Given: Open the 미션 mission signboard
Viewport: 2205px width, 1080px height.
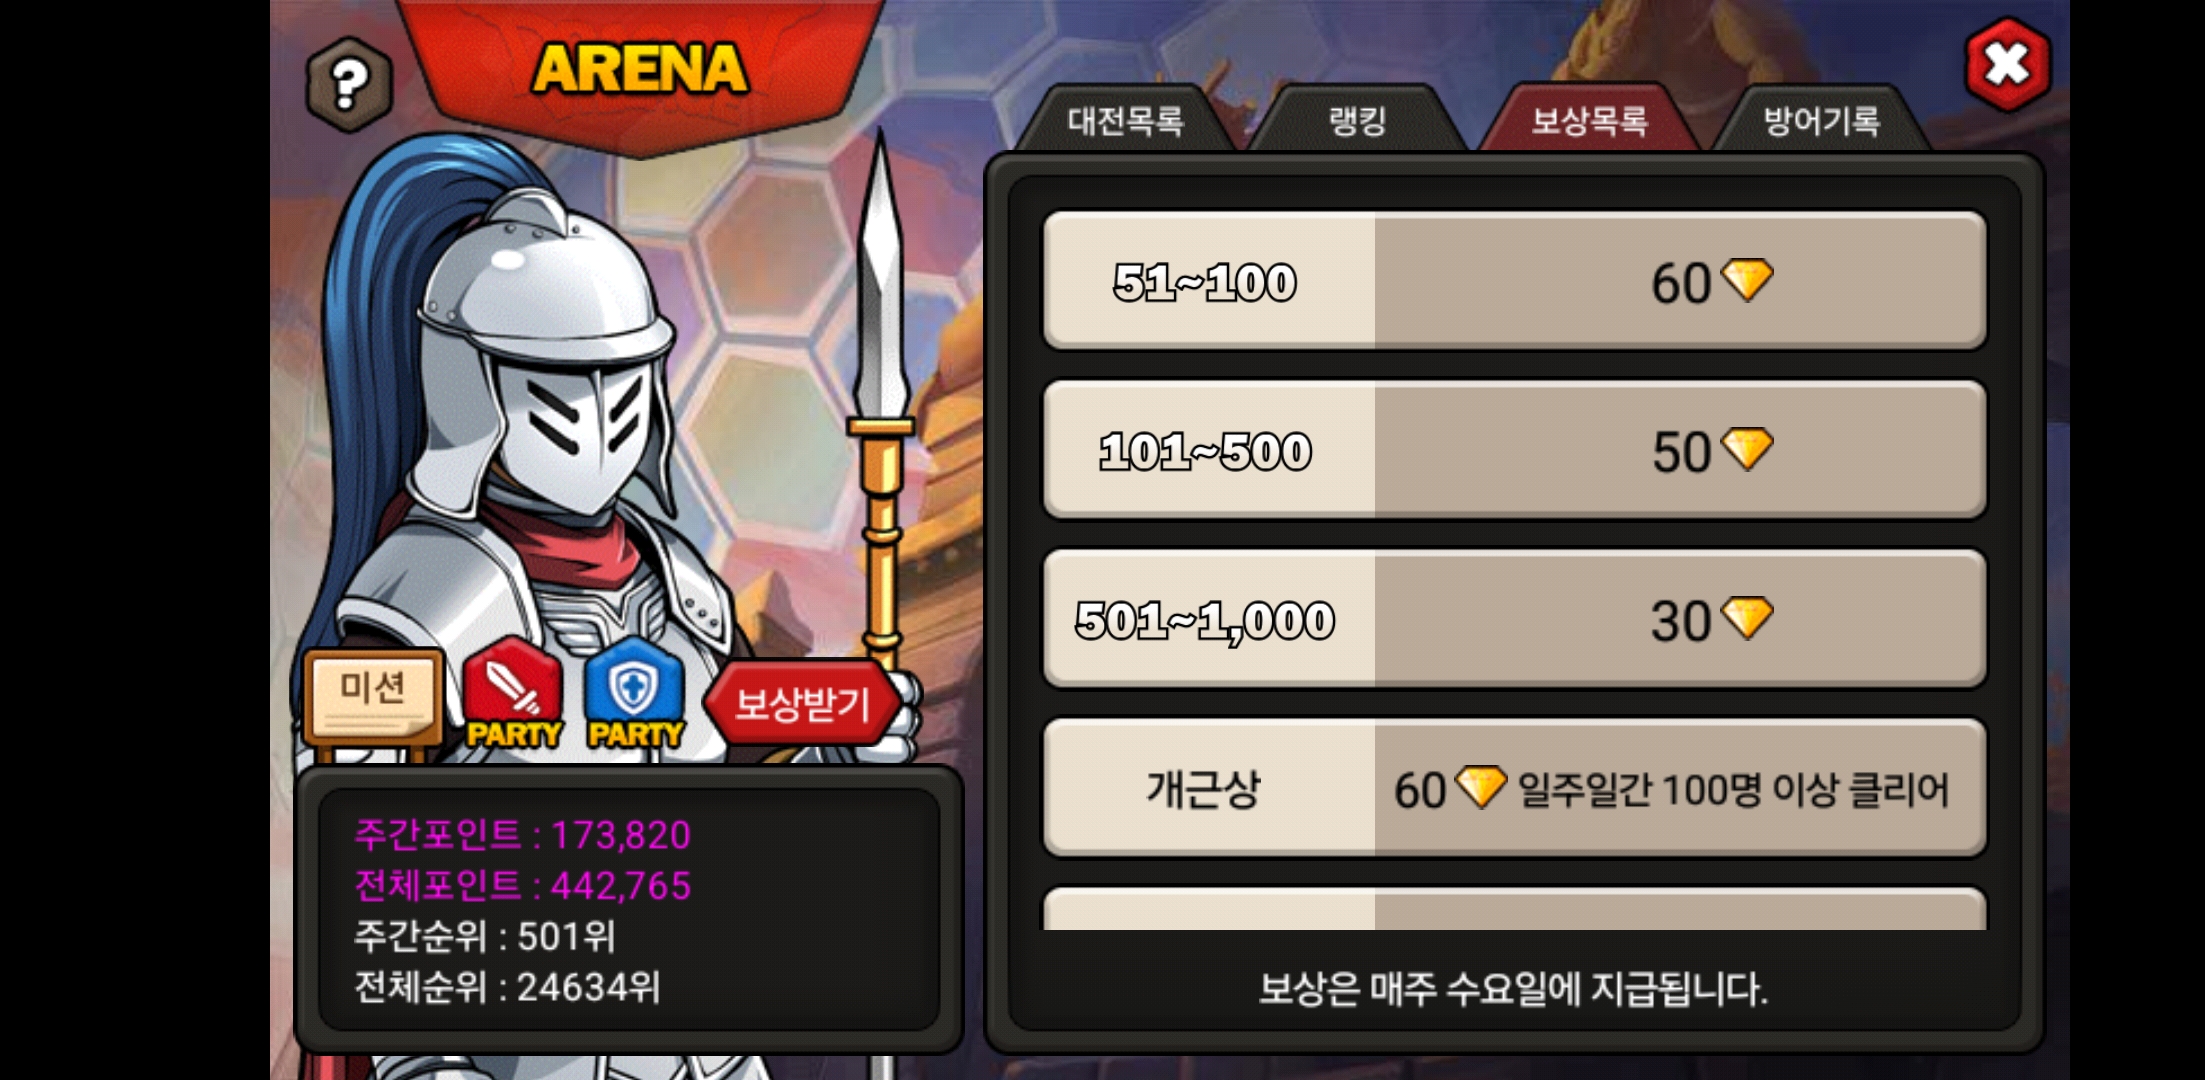Looking at the screenshot, I should [x=373, y=697].
